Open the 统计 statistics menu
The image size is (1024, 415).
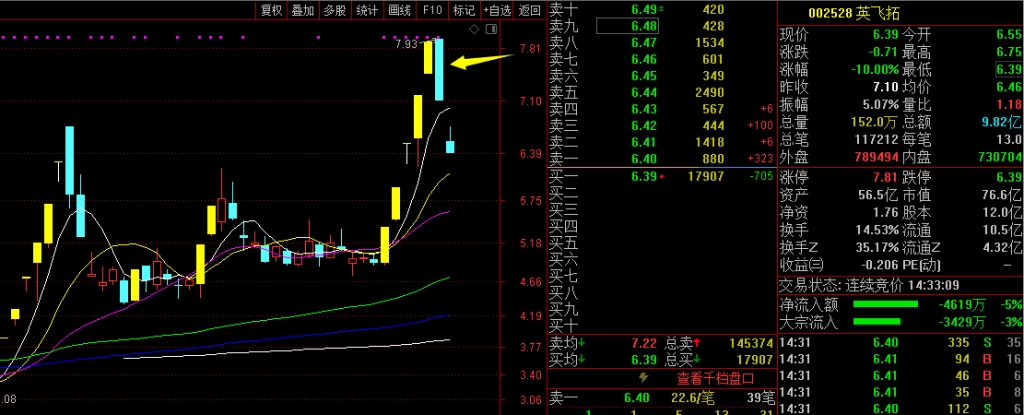367,10
